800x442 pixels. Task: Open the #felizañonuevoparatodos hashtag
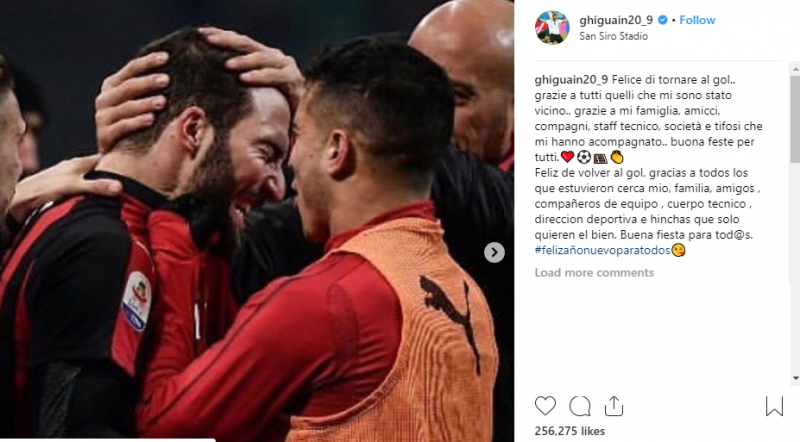[x=602, y=250]
